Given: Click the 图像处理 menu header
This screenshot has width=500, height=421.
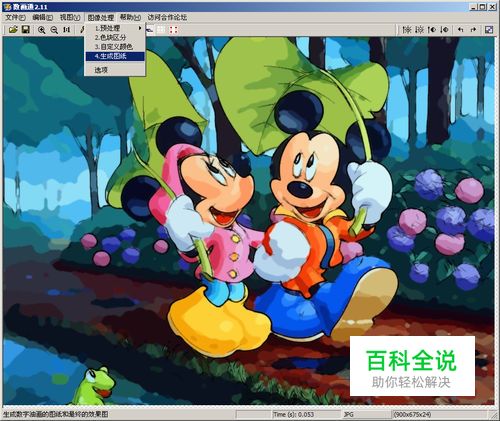Looking at the screenshot, I should click(x=101, y=17).
